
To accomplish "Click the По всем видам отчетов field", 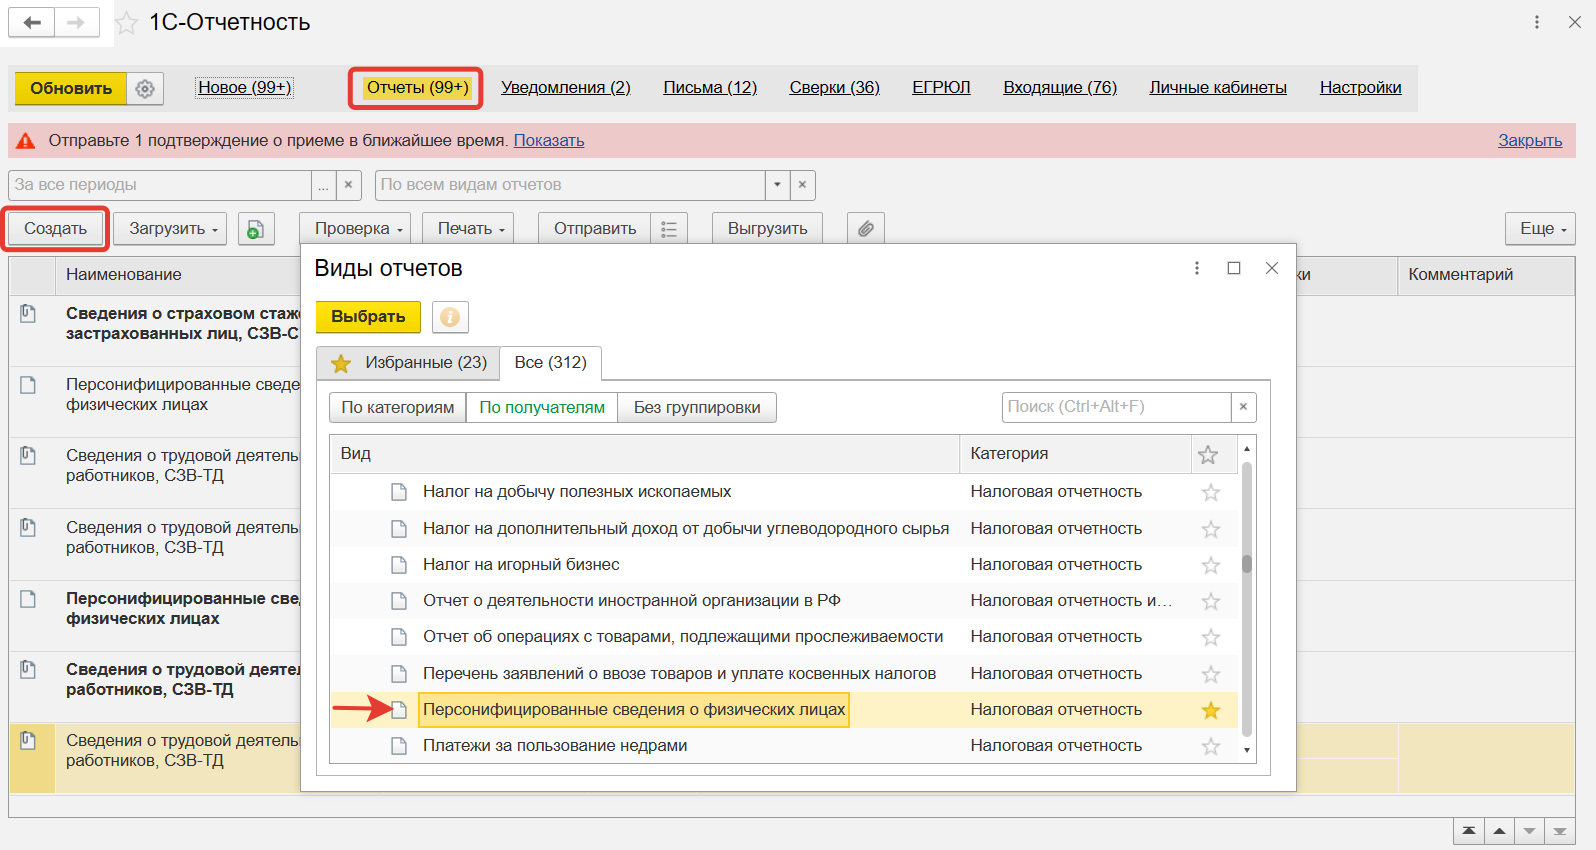I will 570,185.
